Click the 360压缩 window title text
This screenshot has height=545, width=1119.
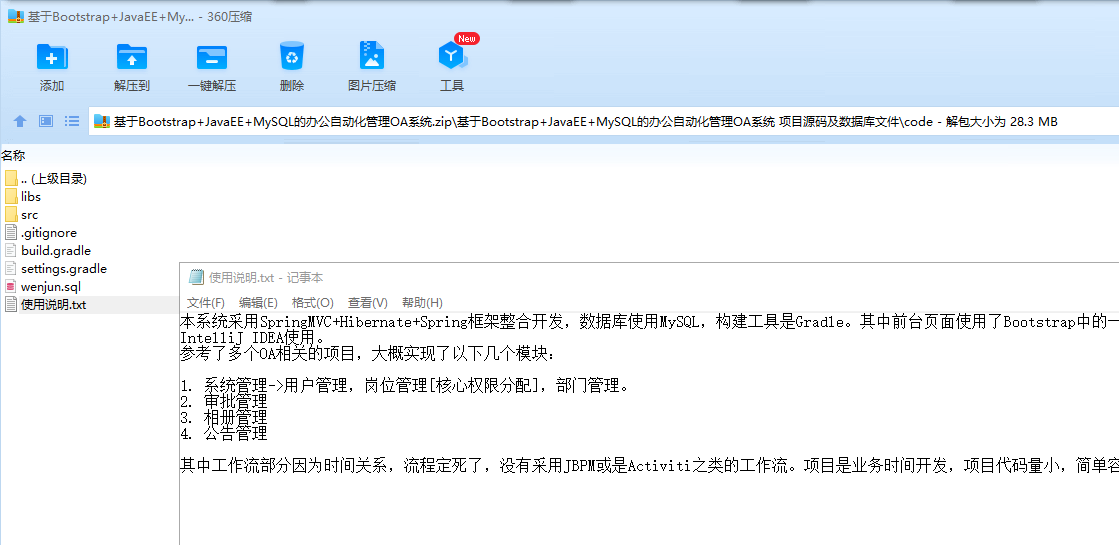(139, 17)
